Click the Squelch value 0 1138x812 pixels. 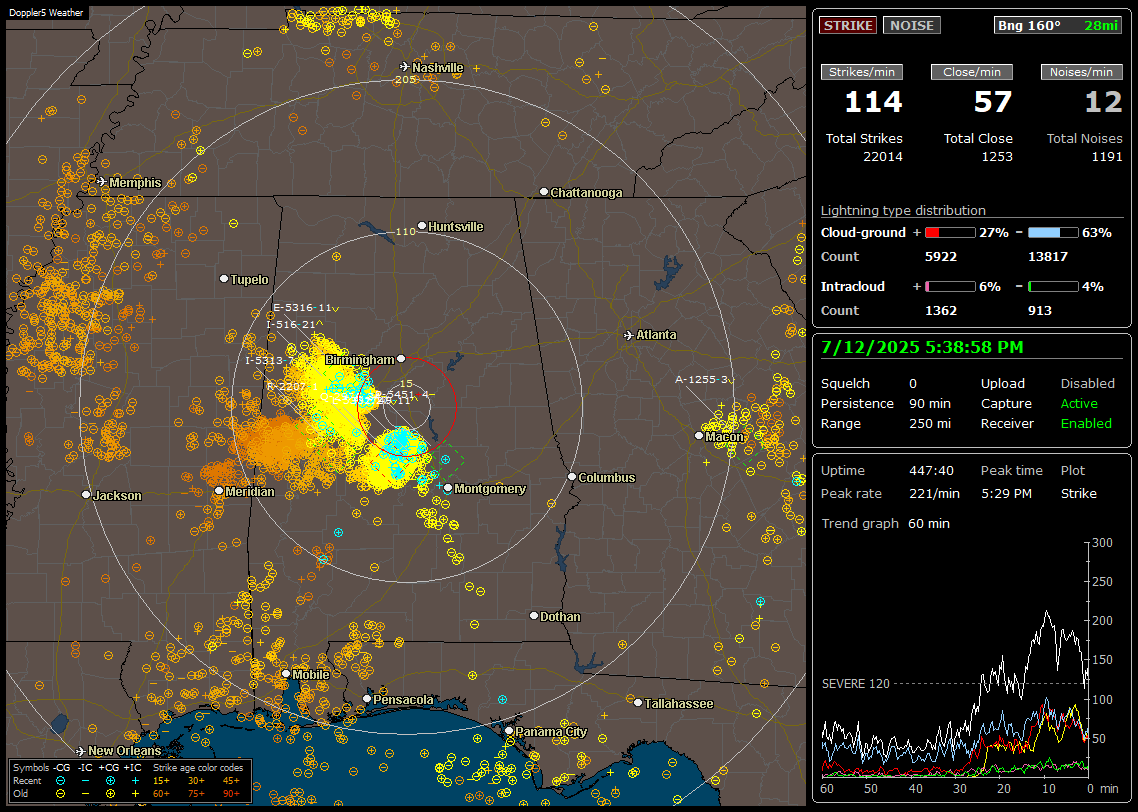pos(913,383)
